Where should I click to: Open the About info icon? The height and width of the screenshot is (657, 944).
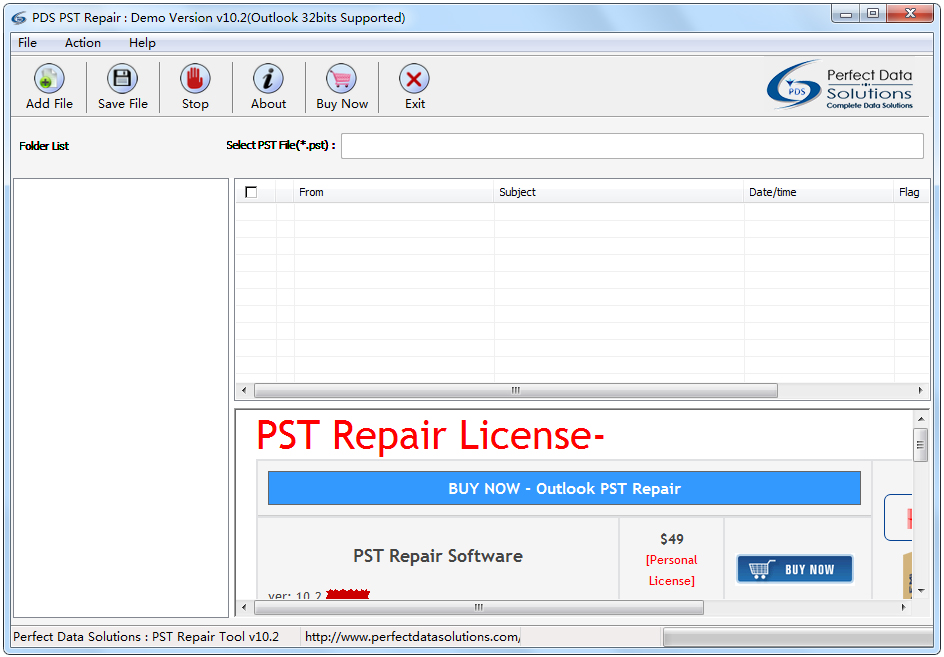pos(268,78)
